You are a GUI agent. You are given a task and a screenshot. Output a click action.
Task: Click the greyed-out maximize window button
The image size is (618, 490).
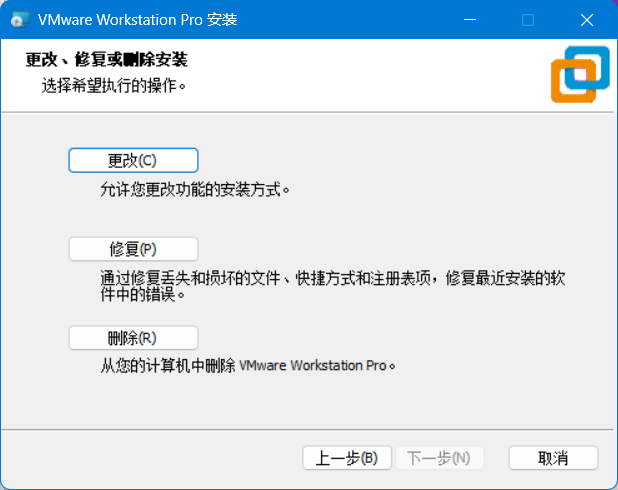[x=528, y=20]
